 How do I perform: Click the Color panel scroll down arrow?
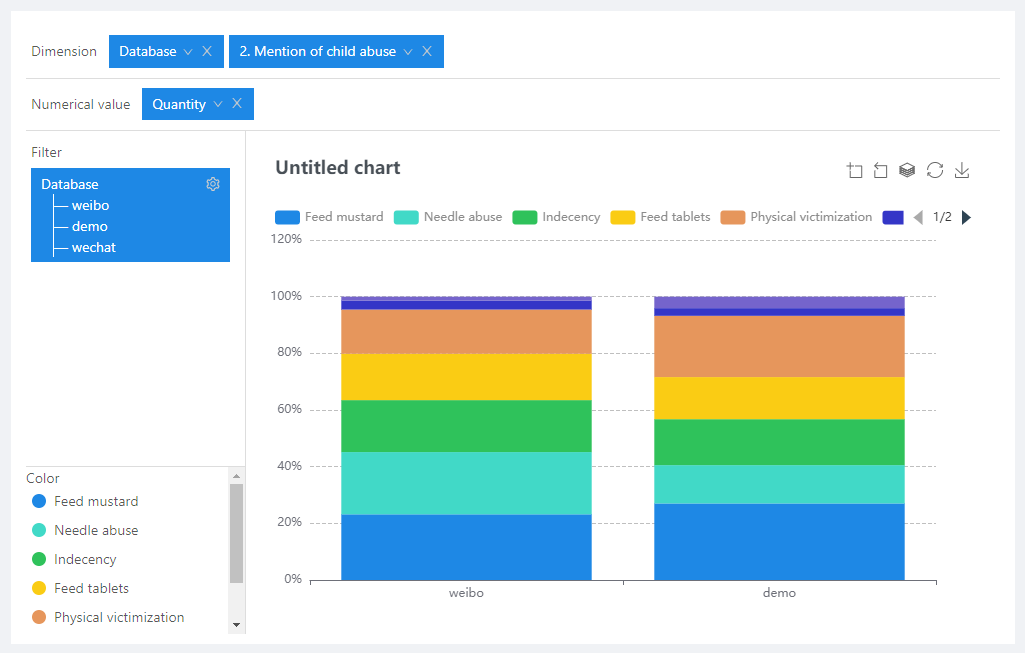[237, 624]
